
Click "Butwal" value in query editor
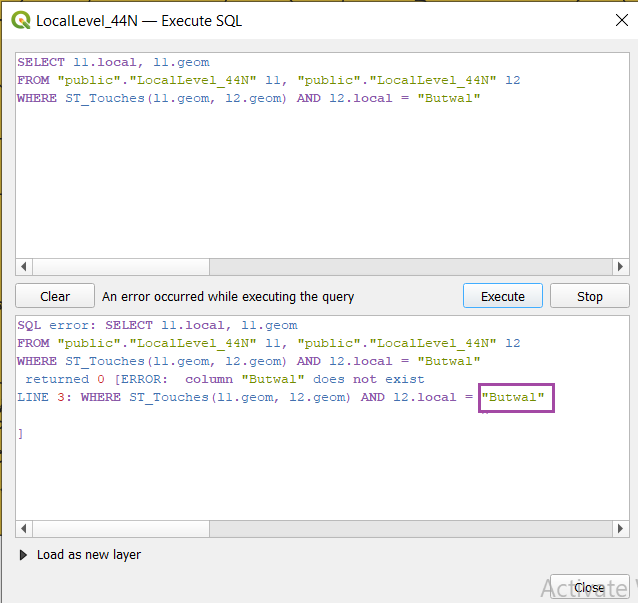coord(449,98)
